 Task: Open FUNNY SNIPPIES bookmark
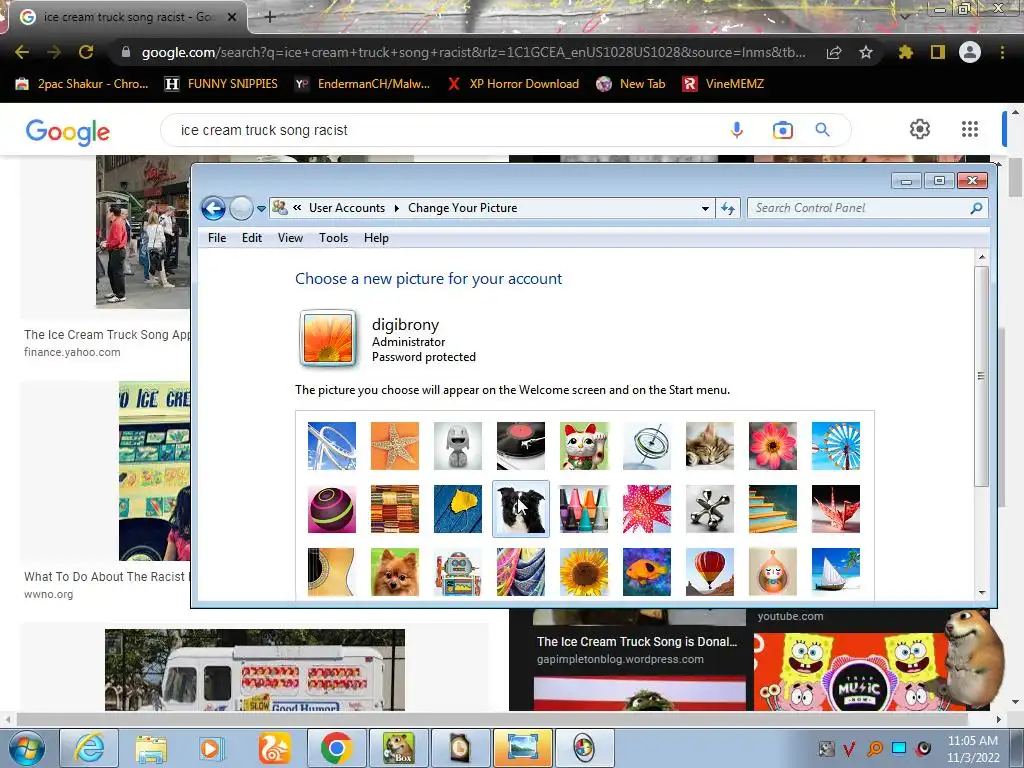[x=221, y=84]
